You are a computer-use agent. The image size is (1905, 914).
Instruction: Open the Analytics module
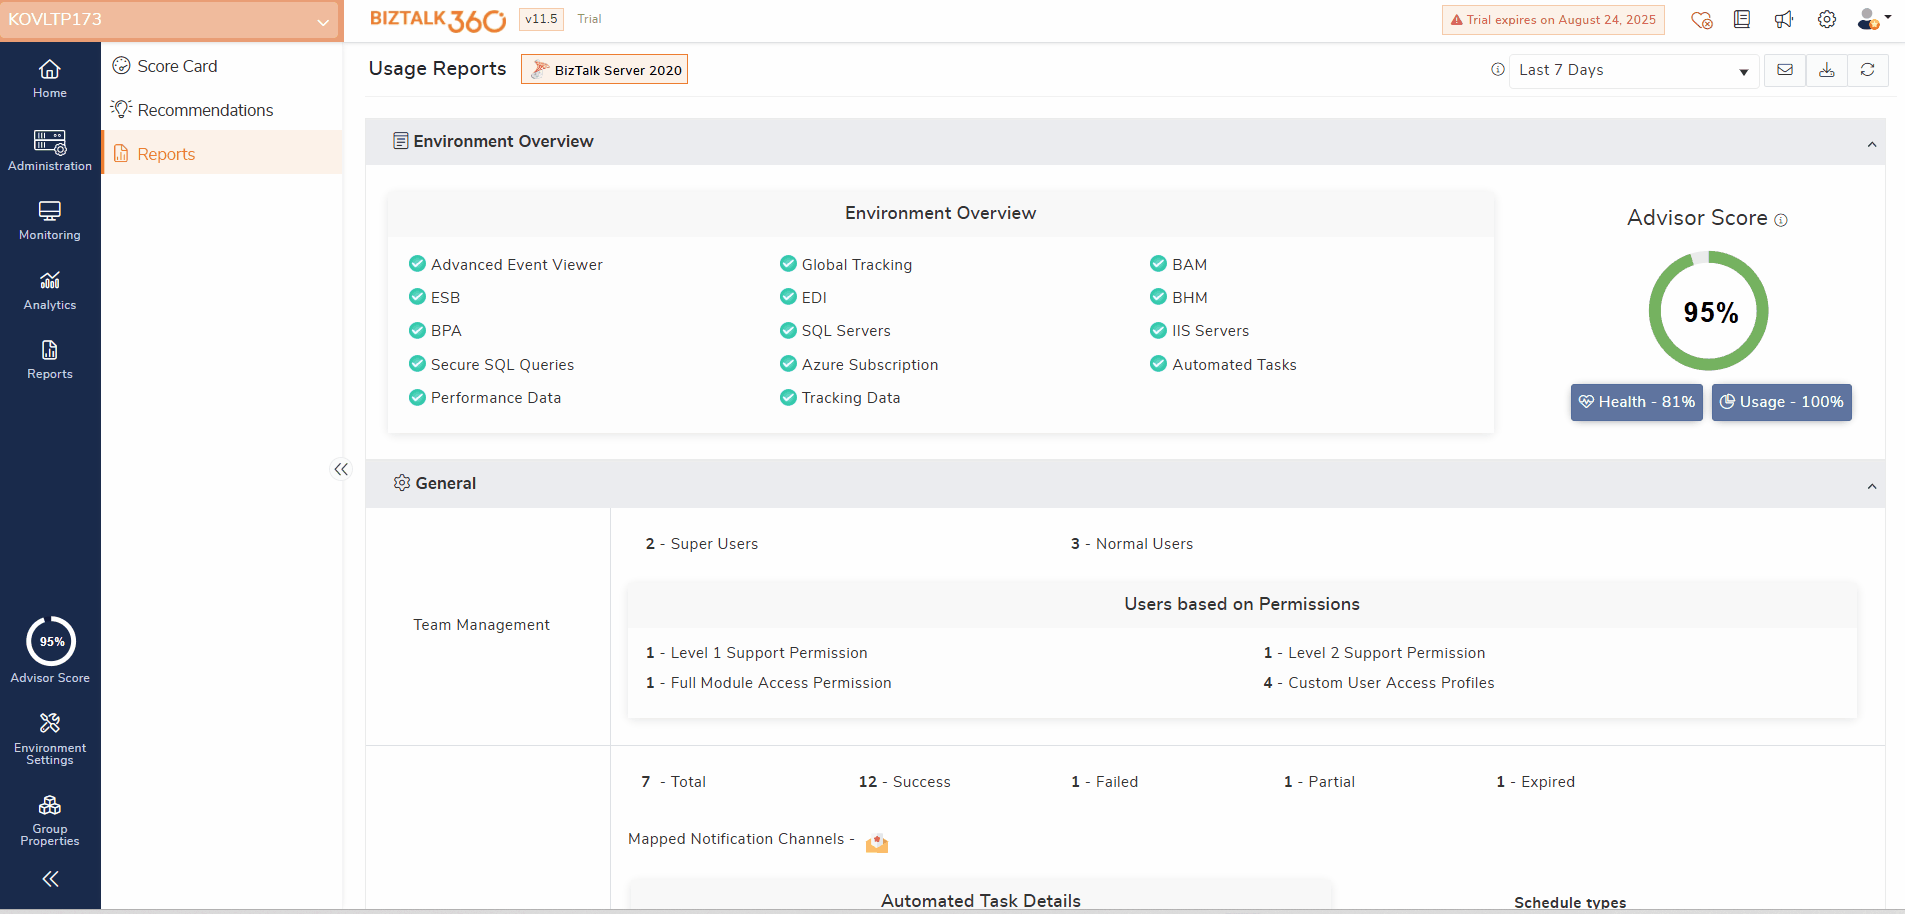tap(50, 291)
